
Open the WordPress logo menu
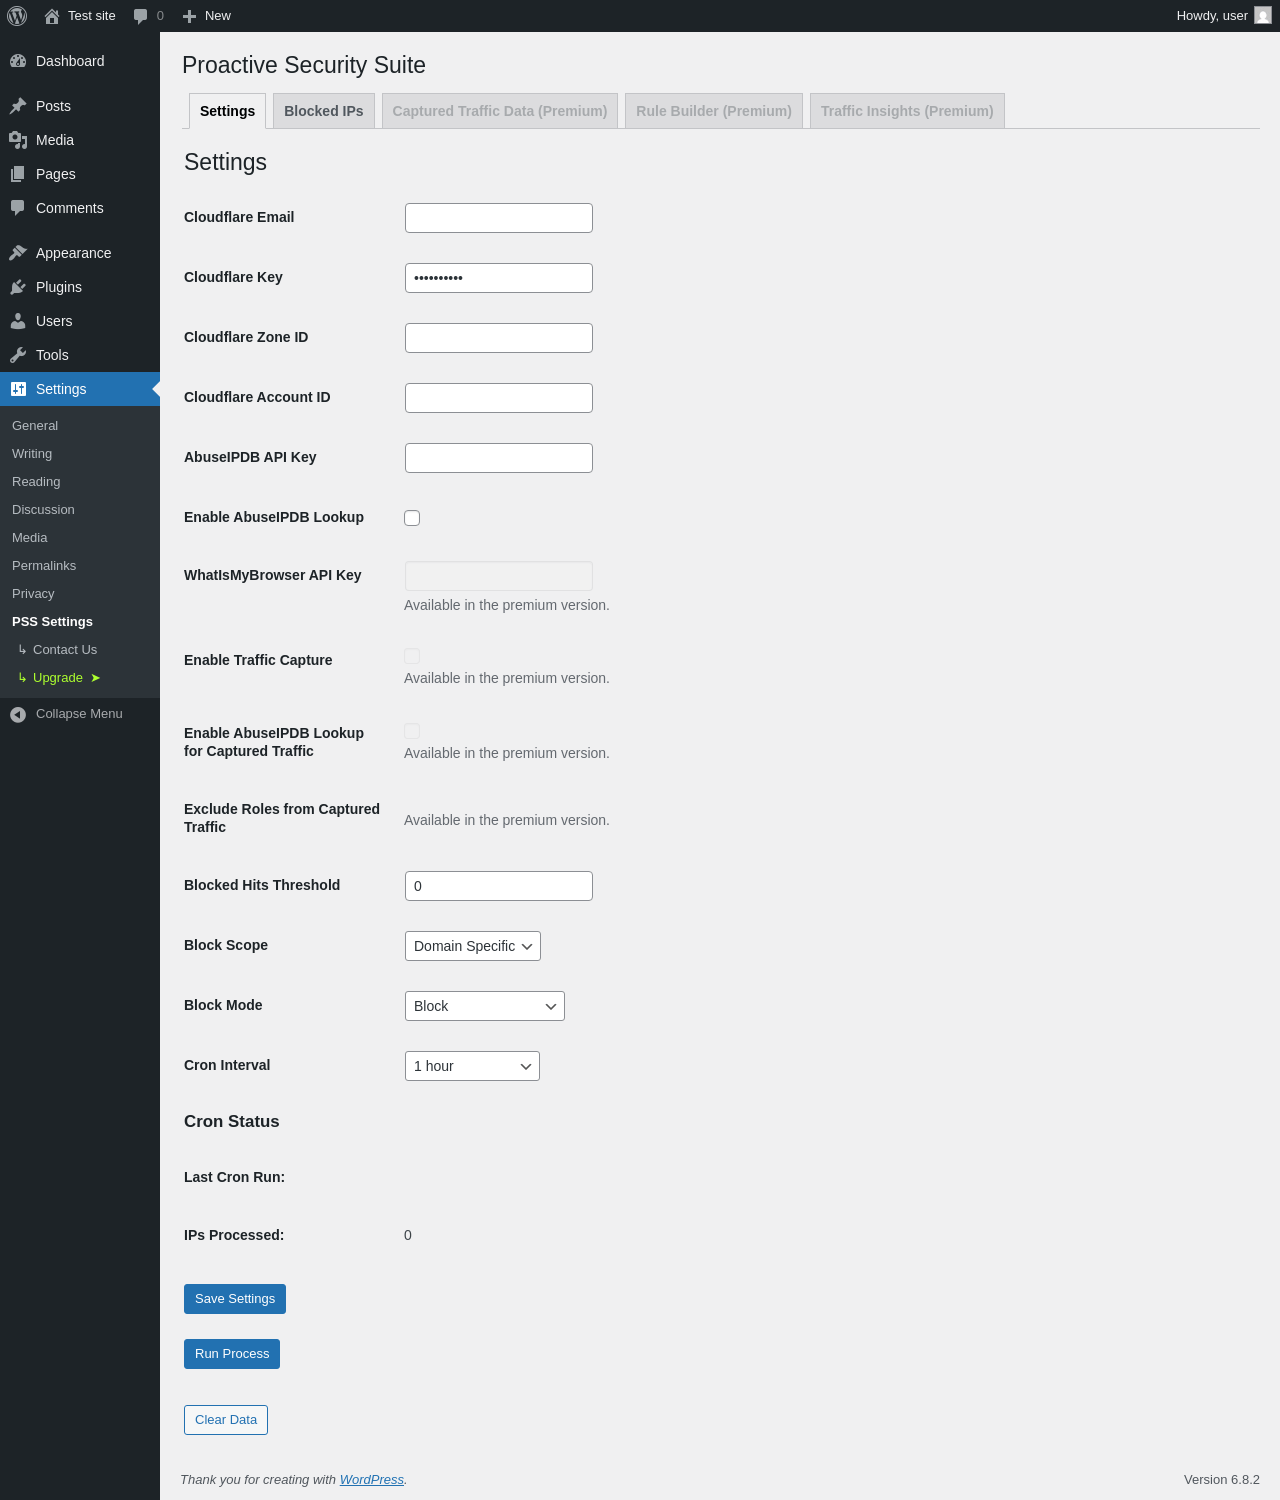tap(17, 16)
